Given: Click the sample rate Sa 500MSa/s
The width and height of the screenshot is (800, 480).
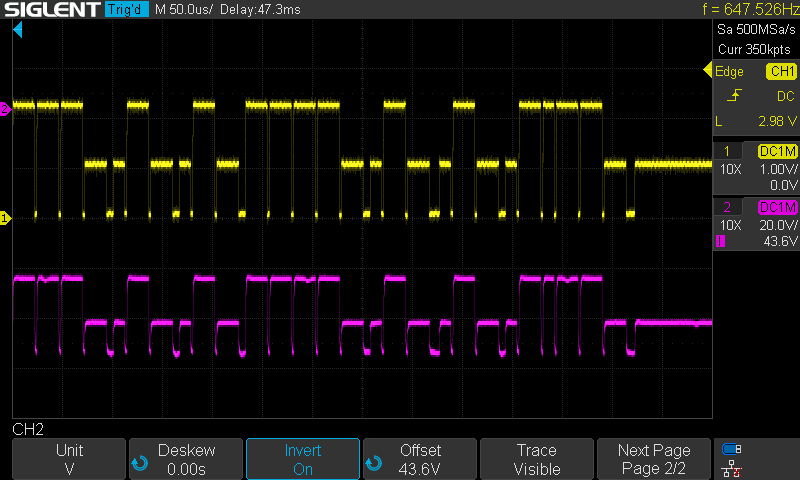Looking at the screenshot, I should pyautogui.click(x=756, y=30).
